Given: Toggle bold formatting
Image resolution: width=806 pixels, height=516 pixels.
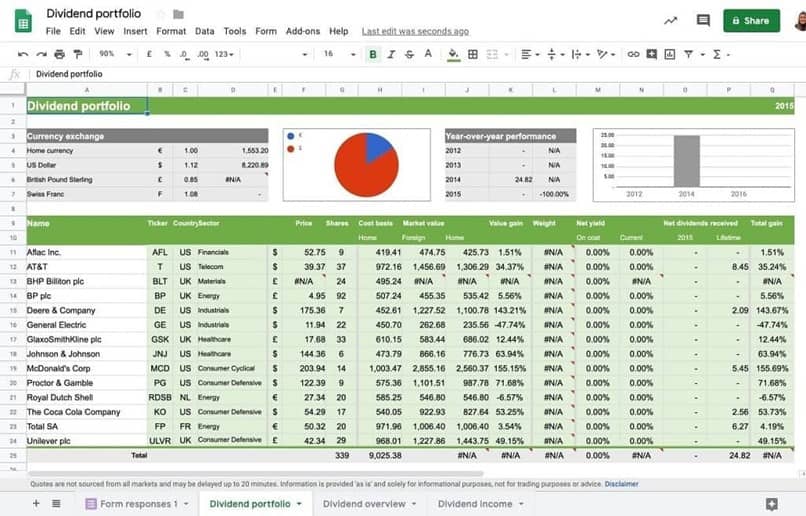Looking at the screenshot, I should click(x=373, y=54).
